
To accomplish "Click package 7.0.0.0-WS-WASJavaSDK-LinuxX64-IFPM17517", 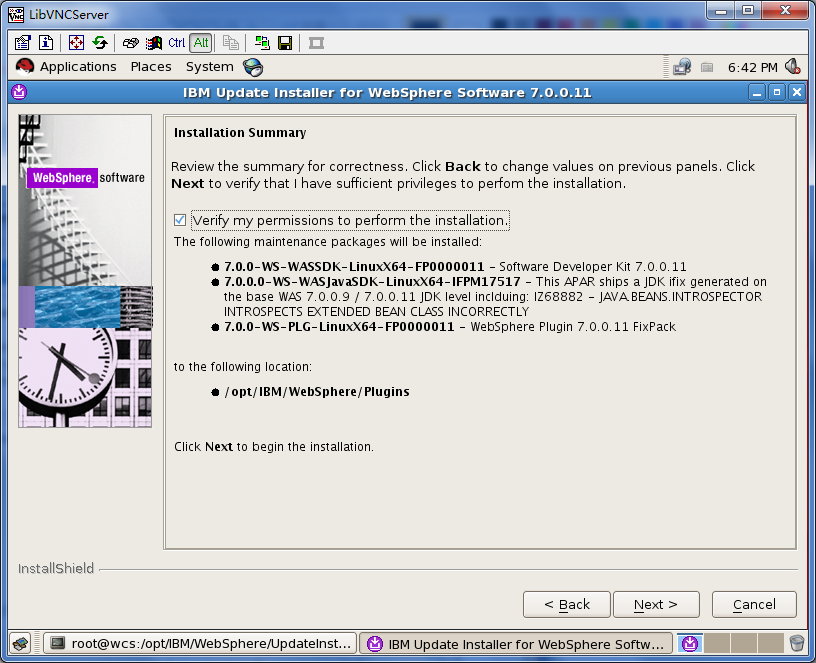I will pos(372,282).
